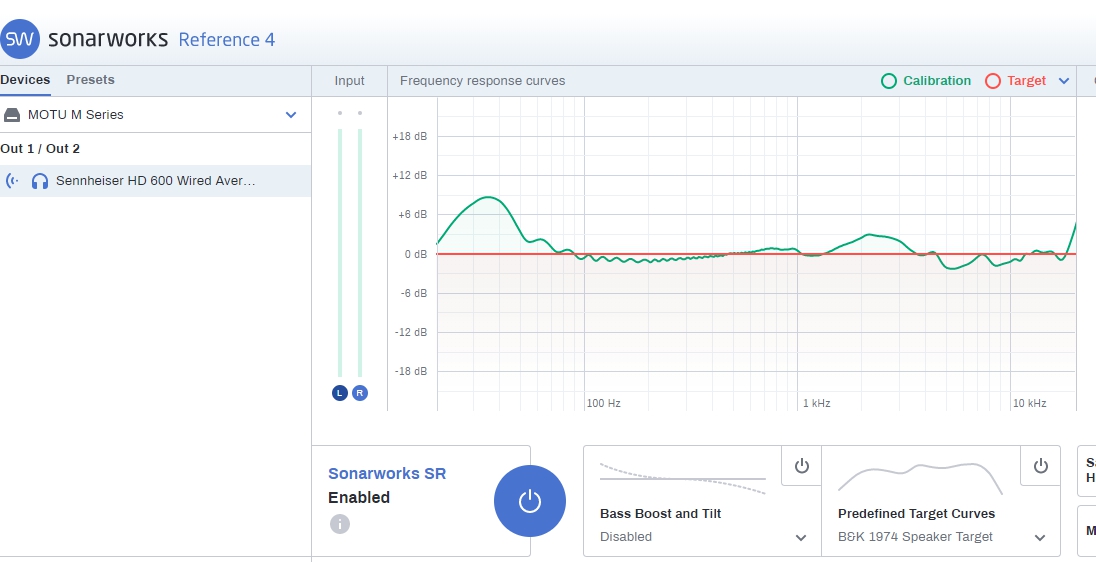Click the bass tilt curve preview graphic
The width and height of the screenshot is (1096, 562).
(x=683, y=478)
